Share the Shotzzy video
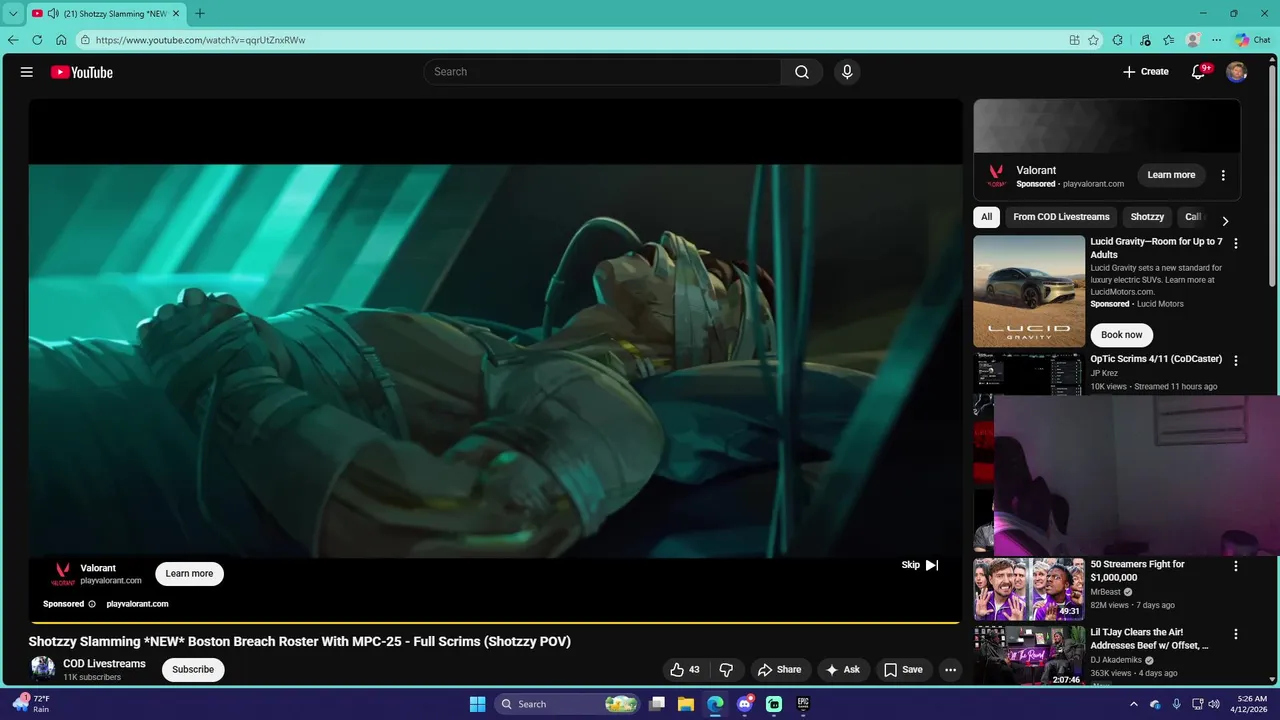Screen dimensions: 1280x720 [779, 670]
